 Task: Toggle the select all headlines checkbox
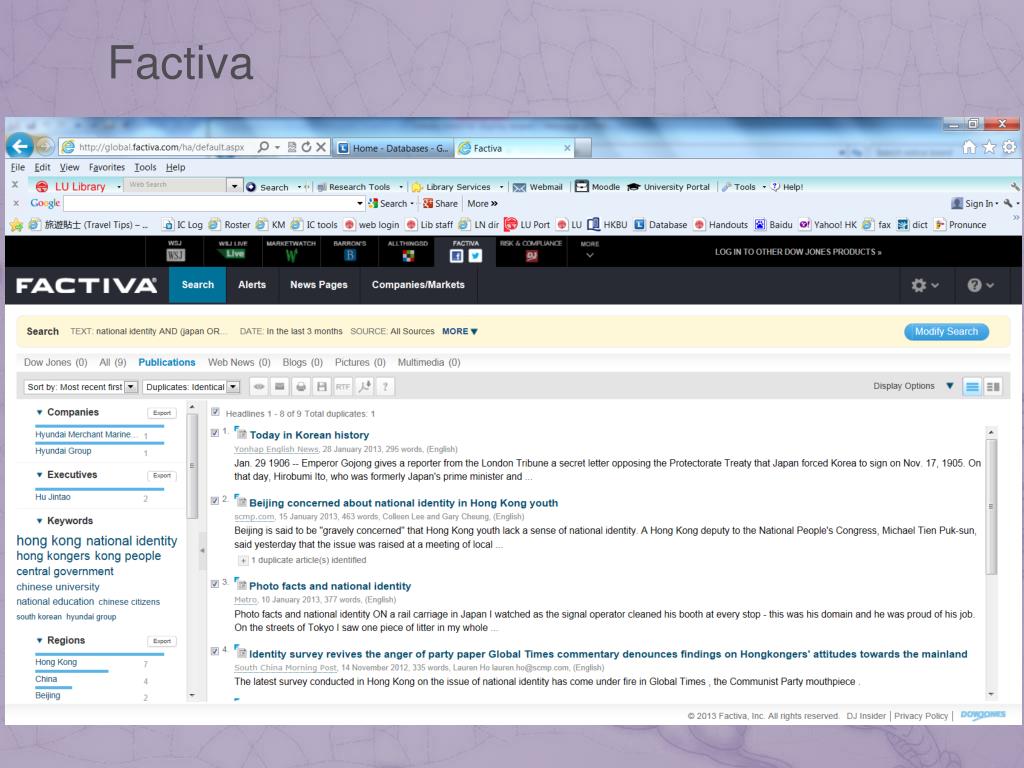click(215, 412)
